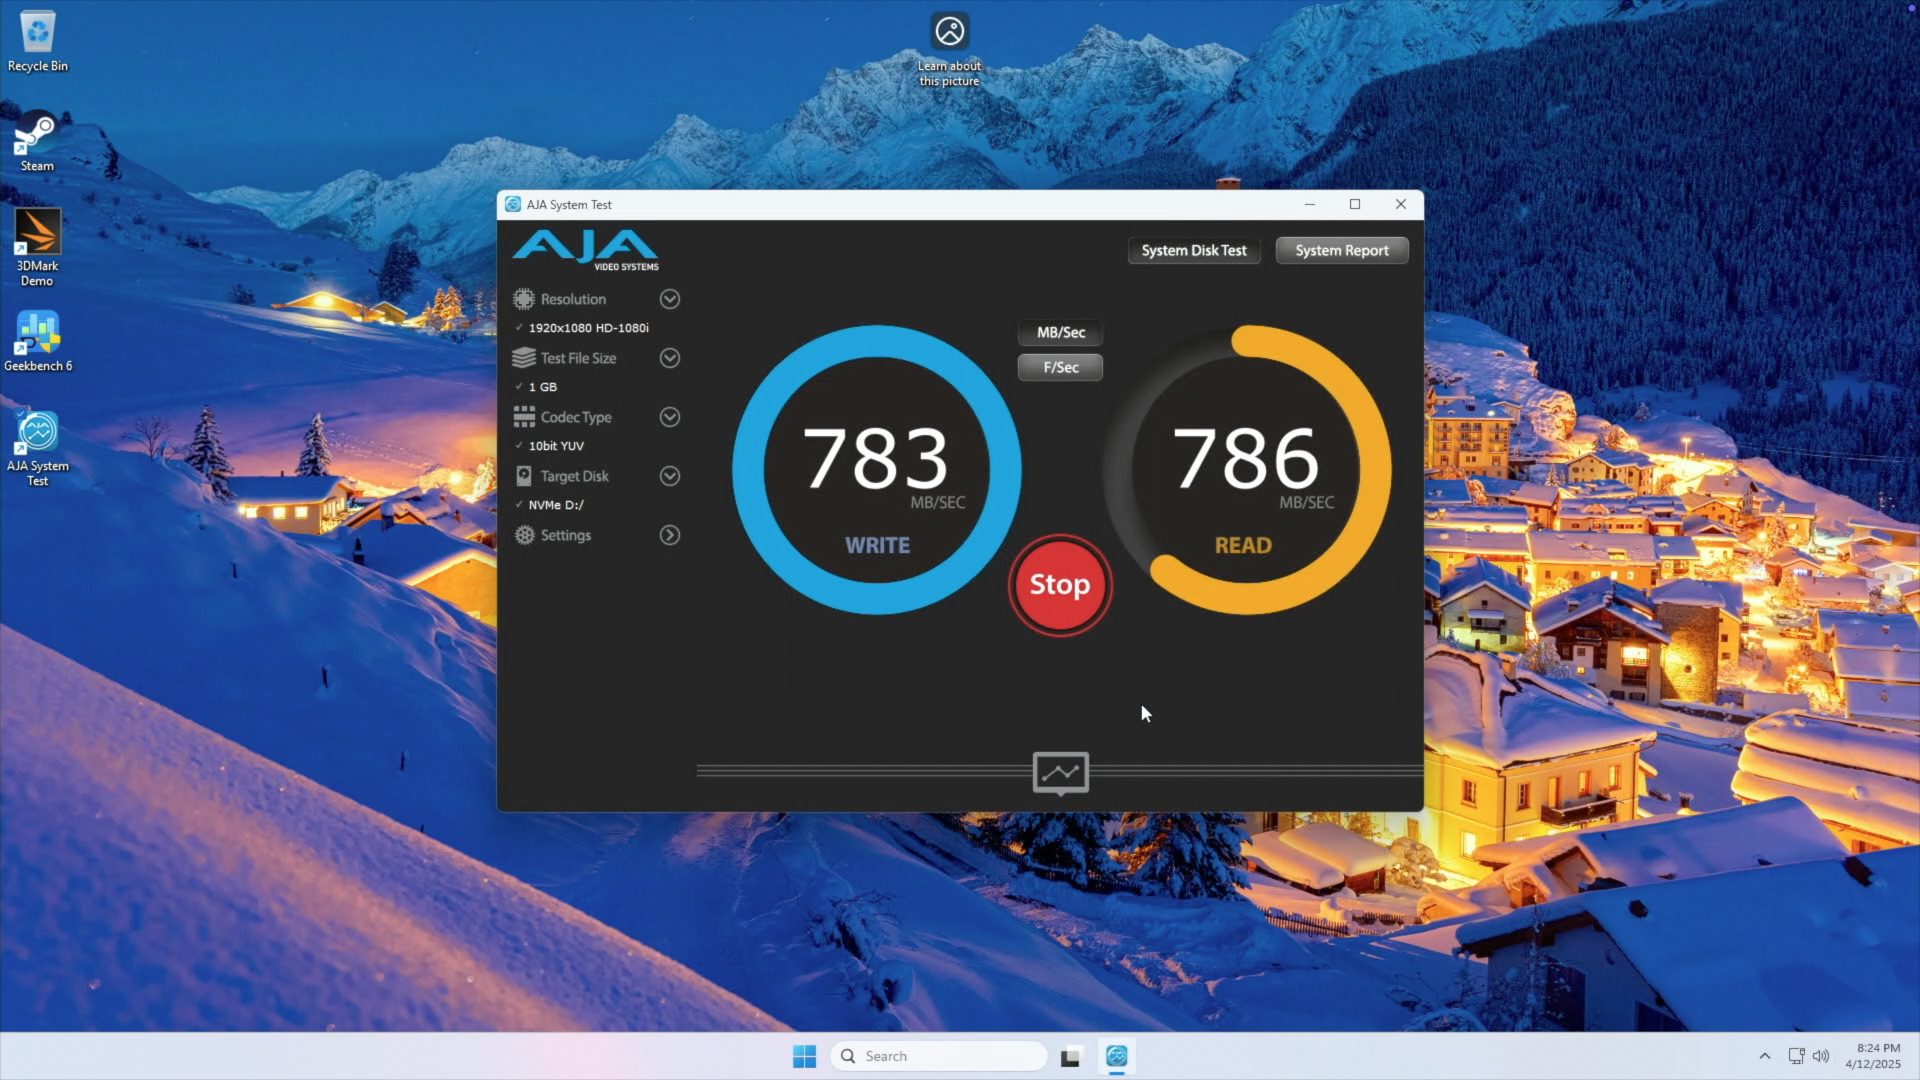Click the graph view icon at bottom
The height and width of the screenshot is (1080, 1920).
click(1060, 772)
